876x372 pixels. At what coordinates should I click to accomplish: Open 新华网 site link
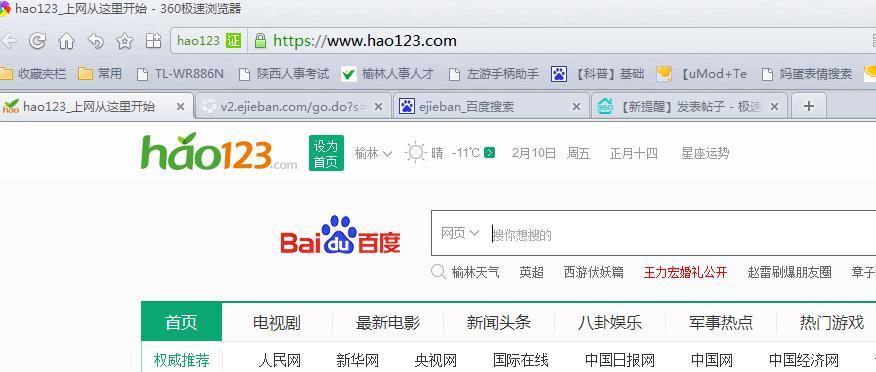click(358, 360)
